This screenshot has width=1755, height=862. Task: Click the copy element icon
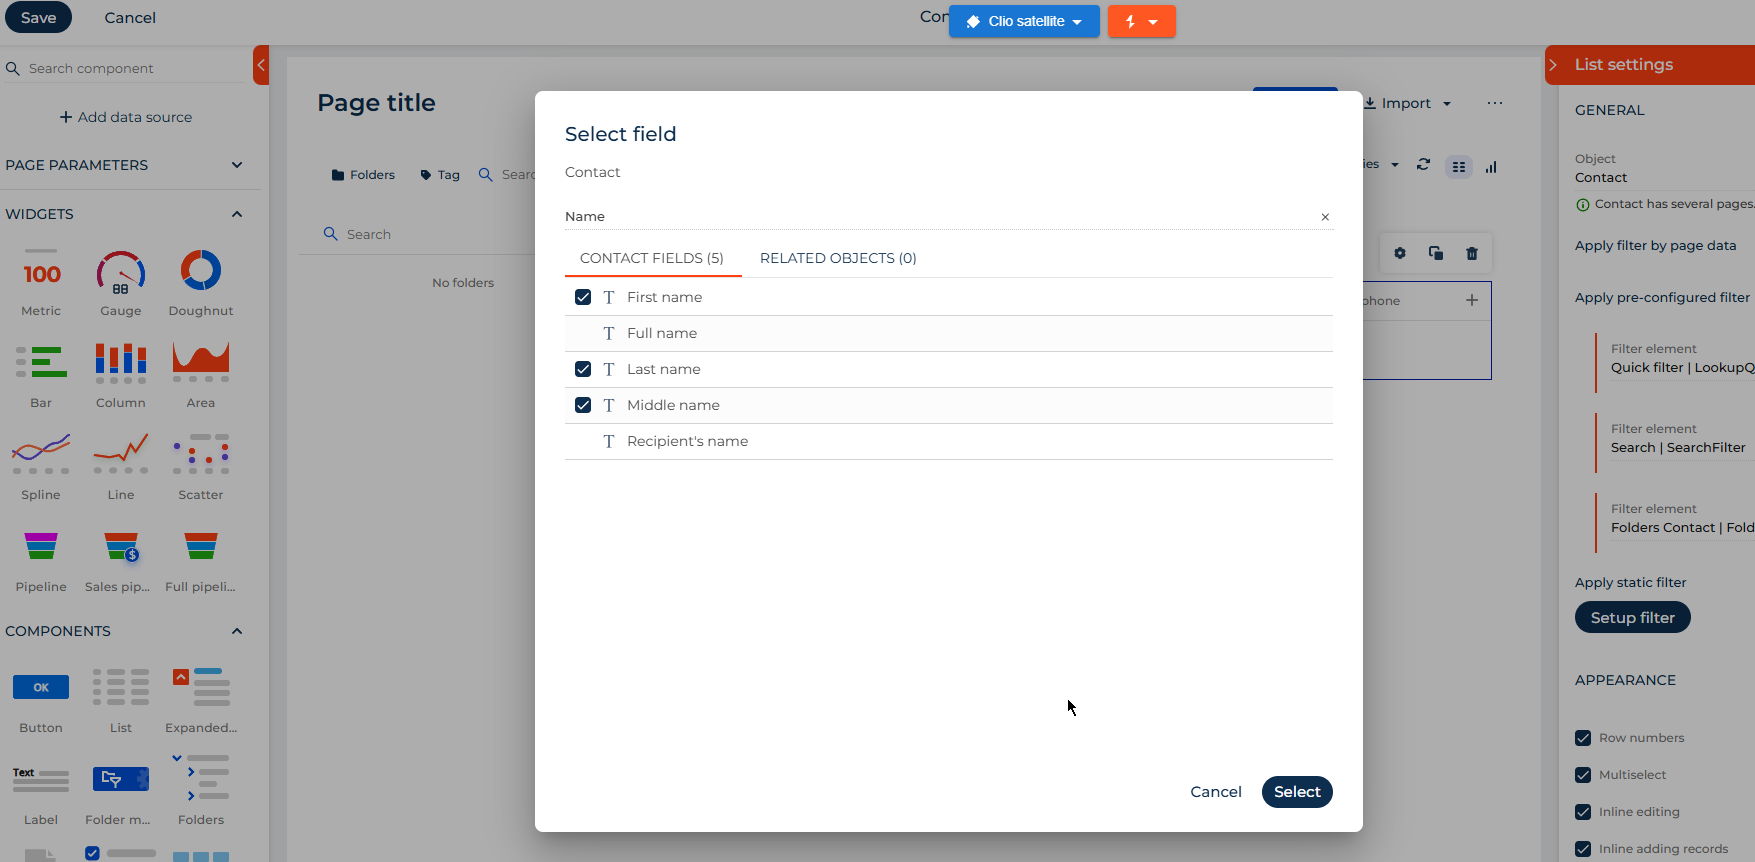(1435, 253)
